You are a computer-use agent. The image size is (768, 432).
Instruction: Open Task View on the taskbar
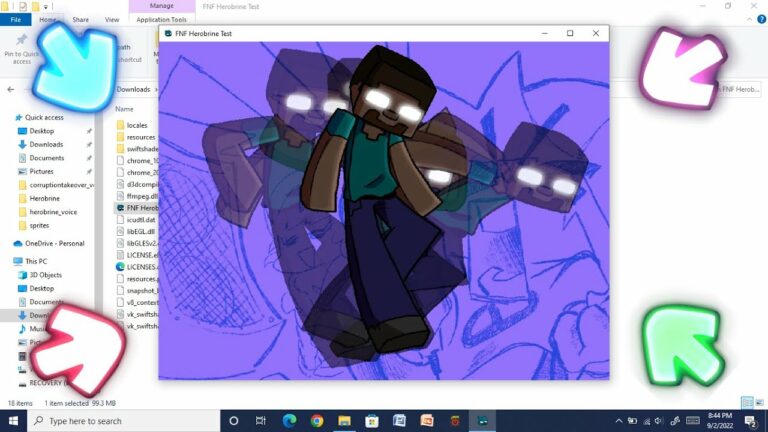261,421
